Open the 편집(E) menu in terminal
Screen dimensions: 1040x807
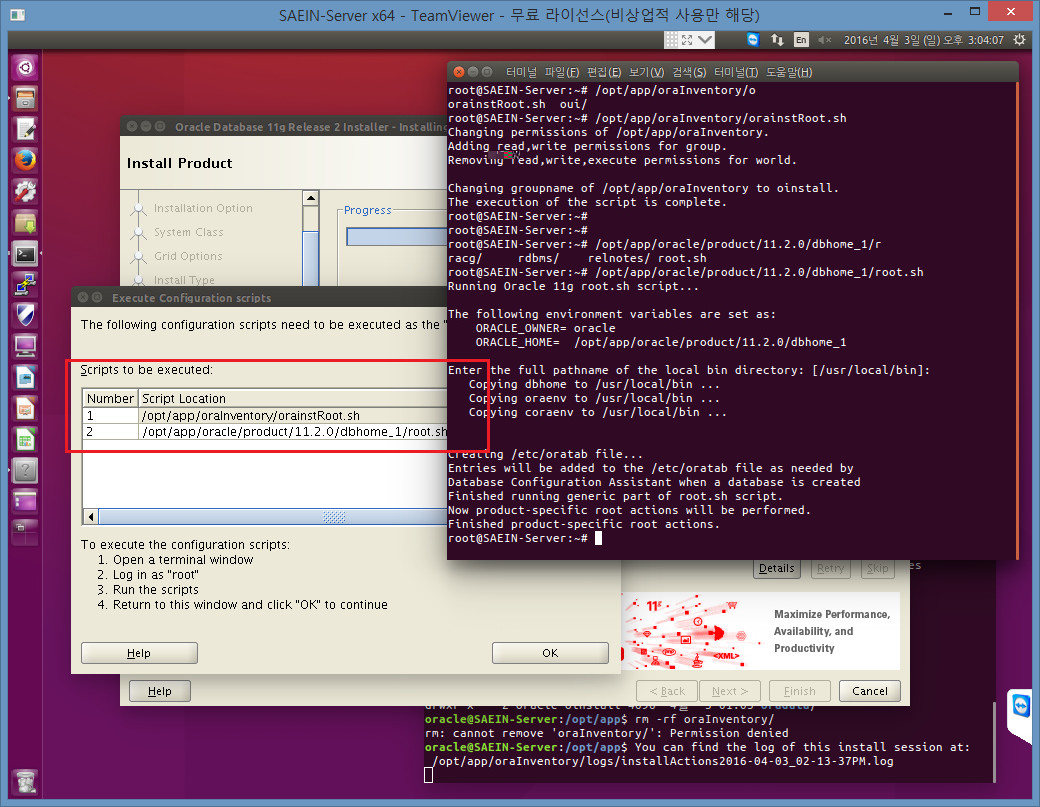click(x=604, y=72)
